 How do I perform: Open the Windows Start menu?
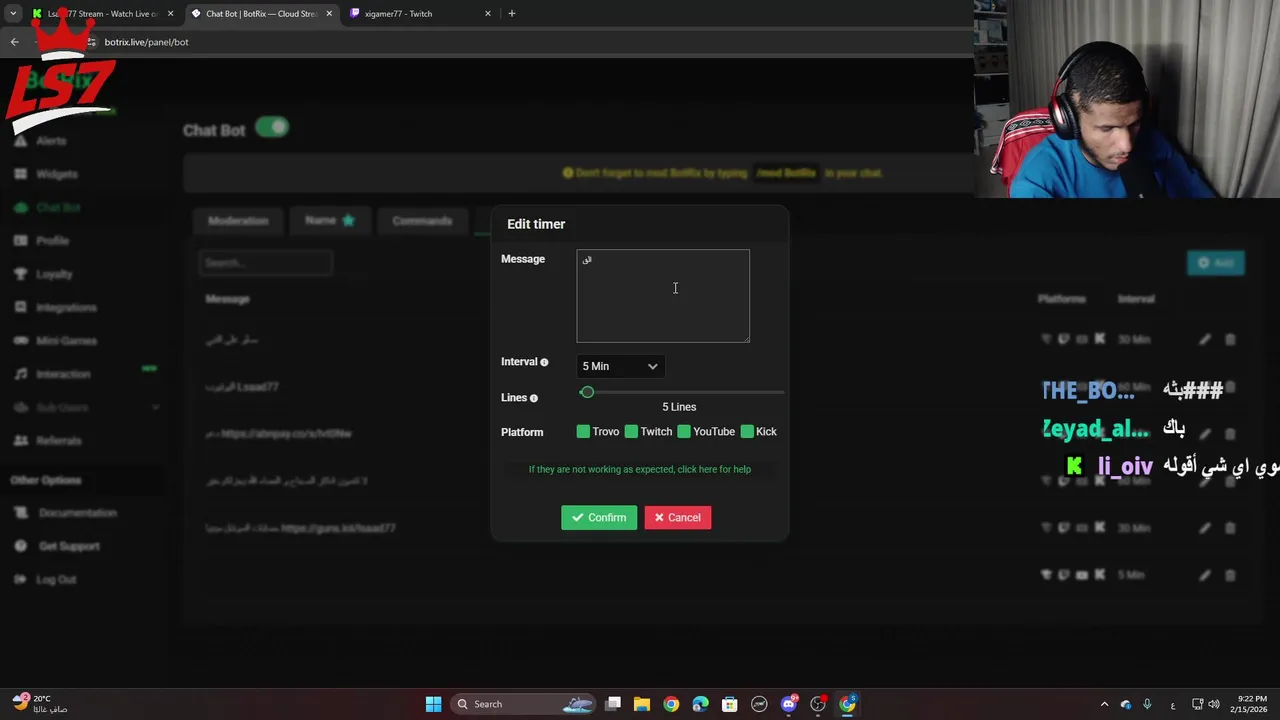coord(433,704)
